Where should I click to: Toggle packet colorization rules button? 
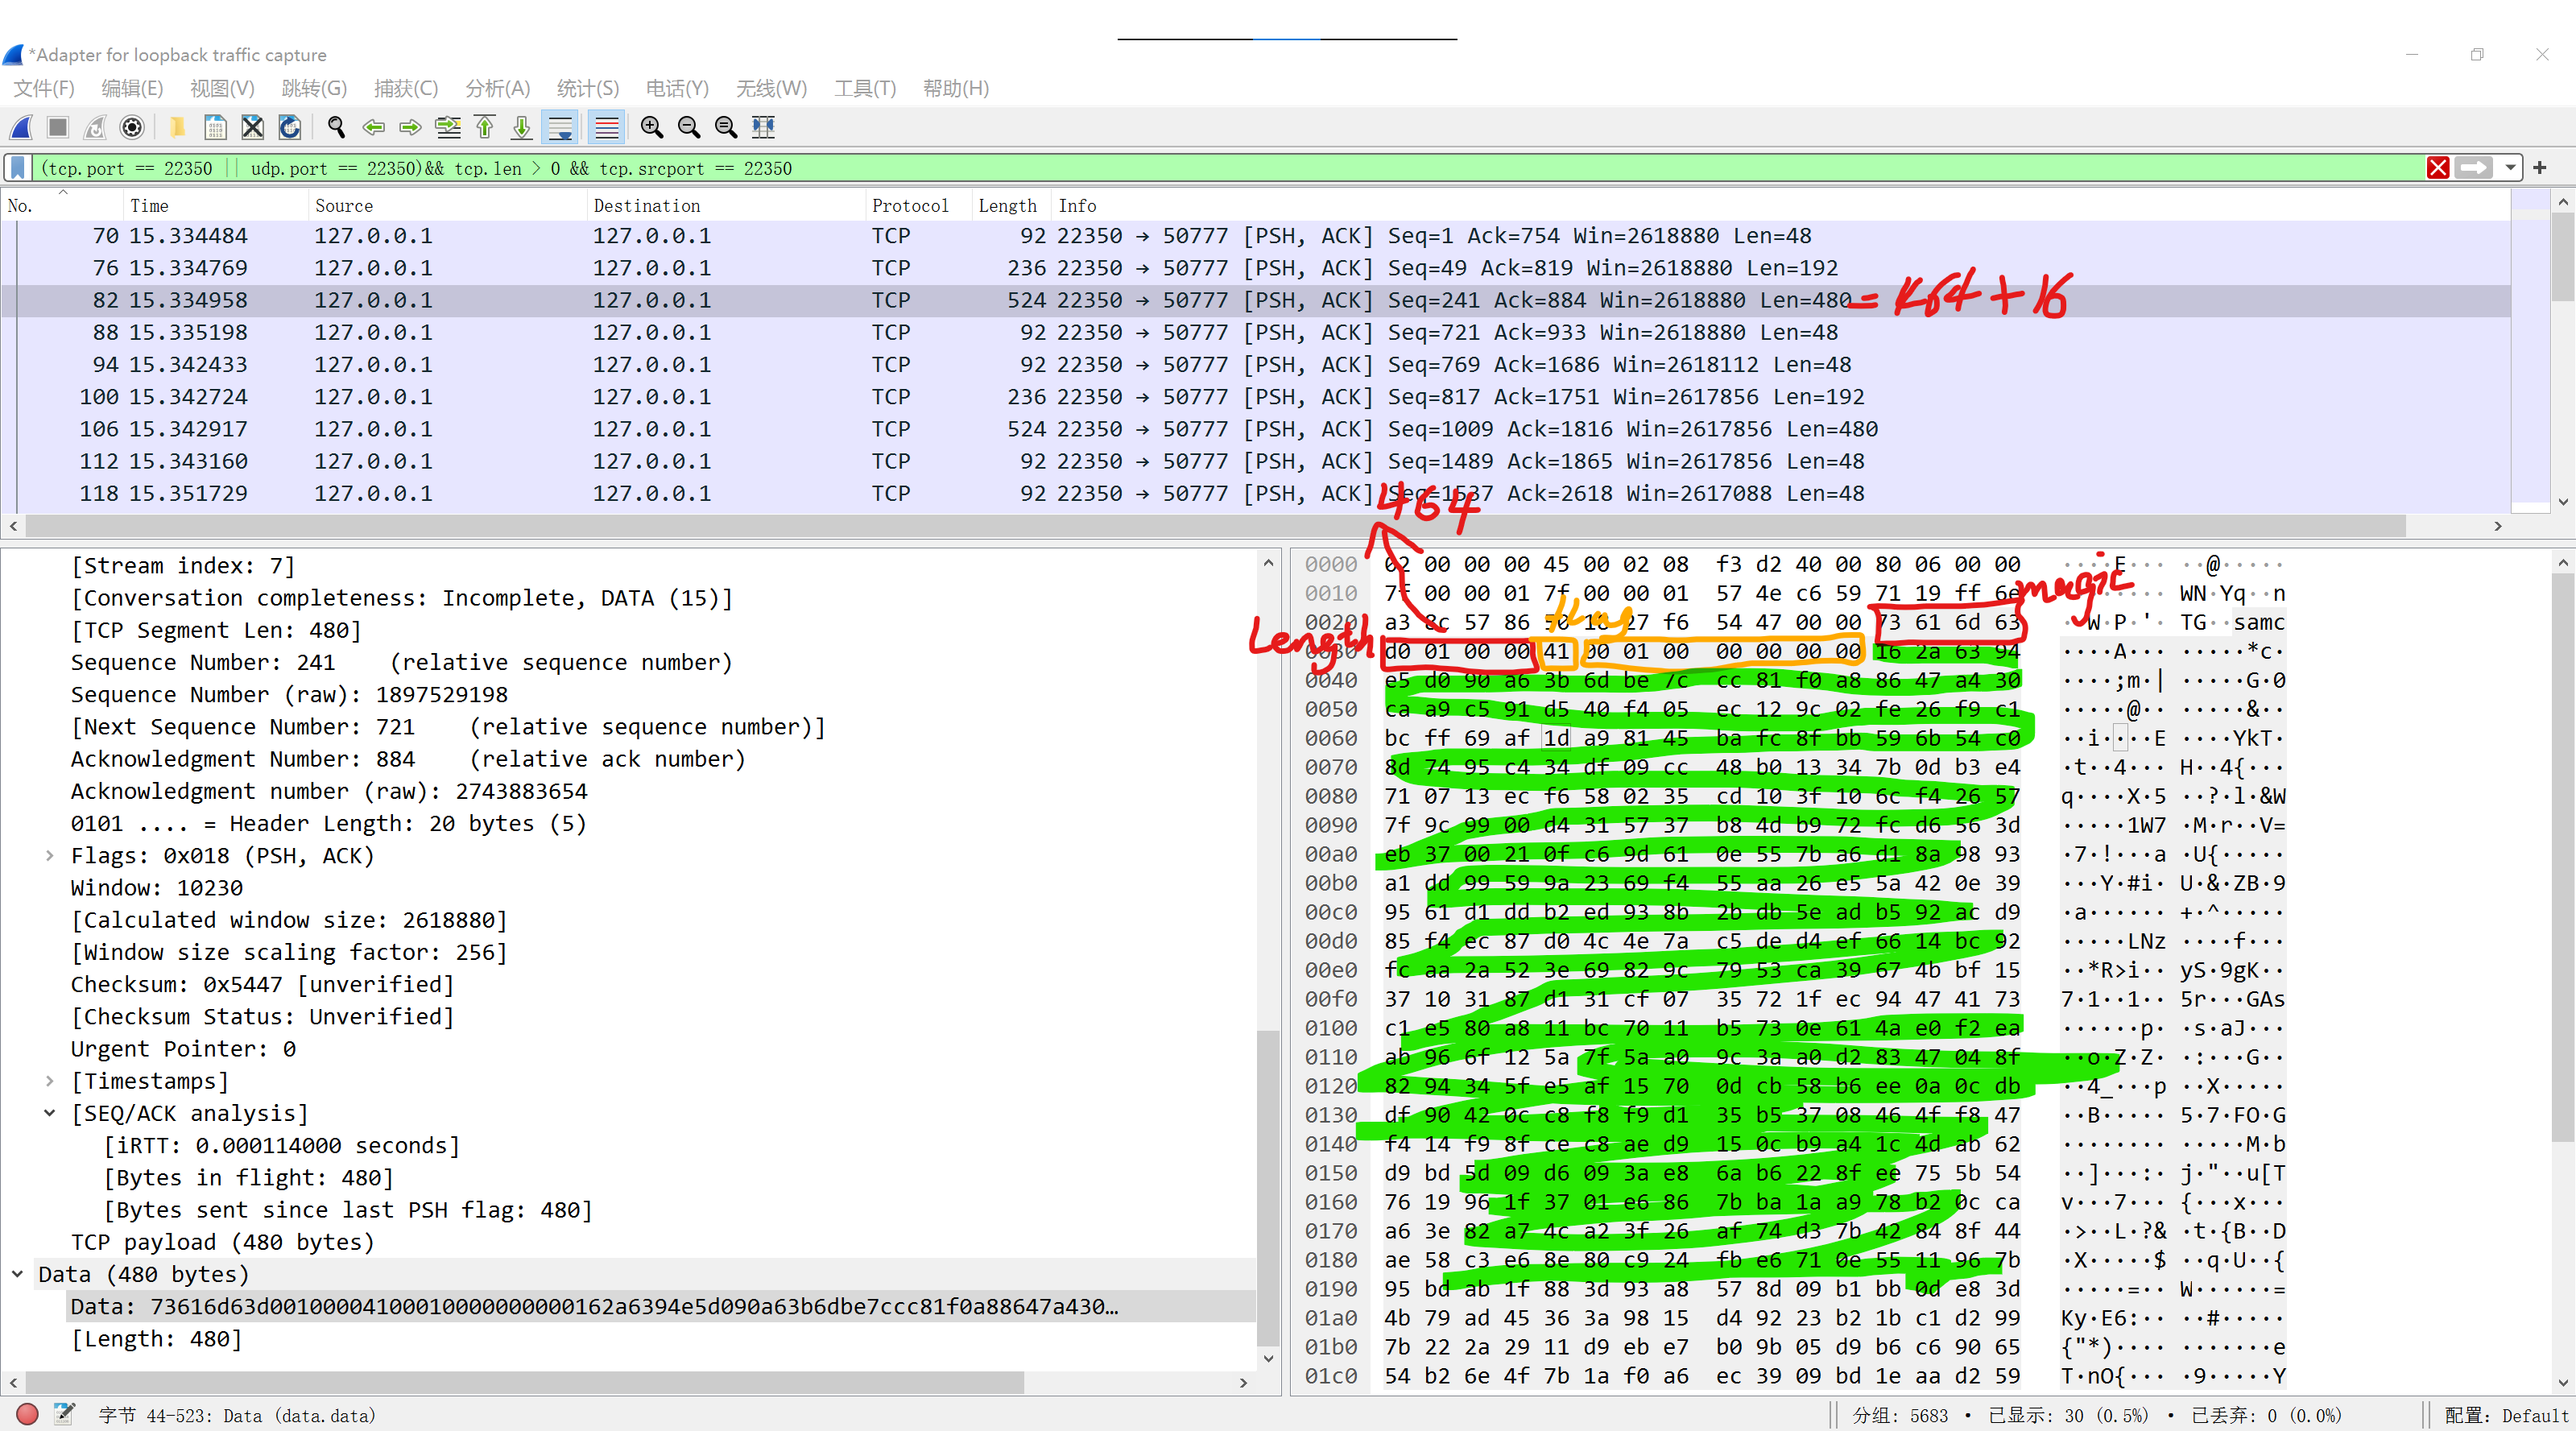click(606, 127)
